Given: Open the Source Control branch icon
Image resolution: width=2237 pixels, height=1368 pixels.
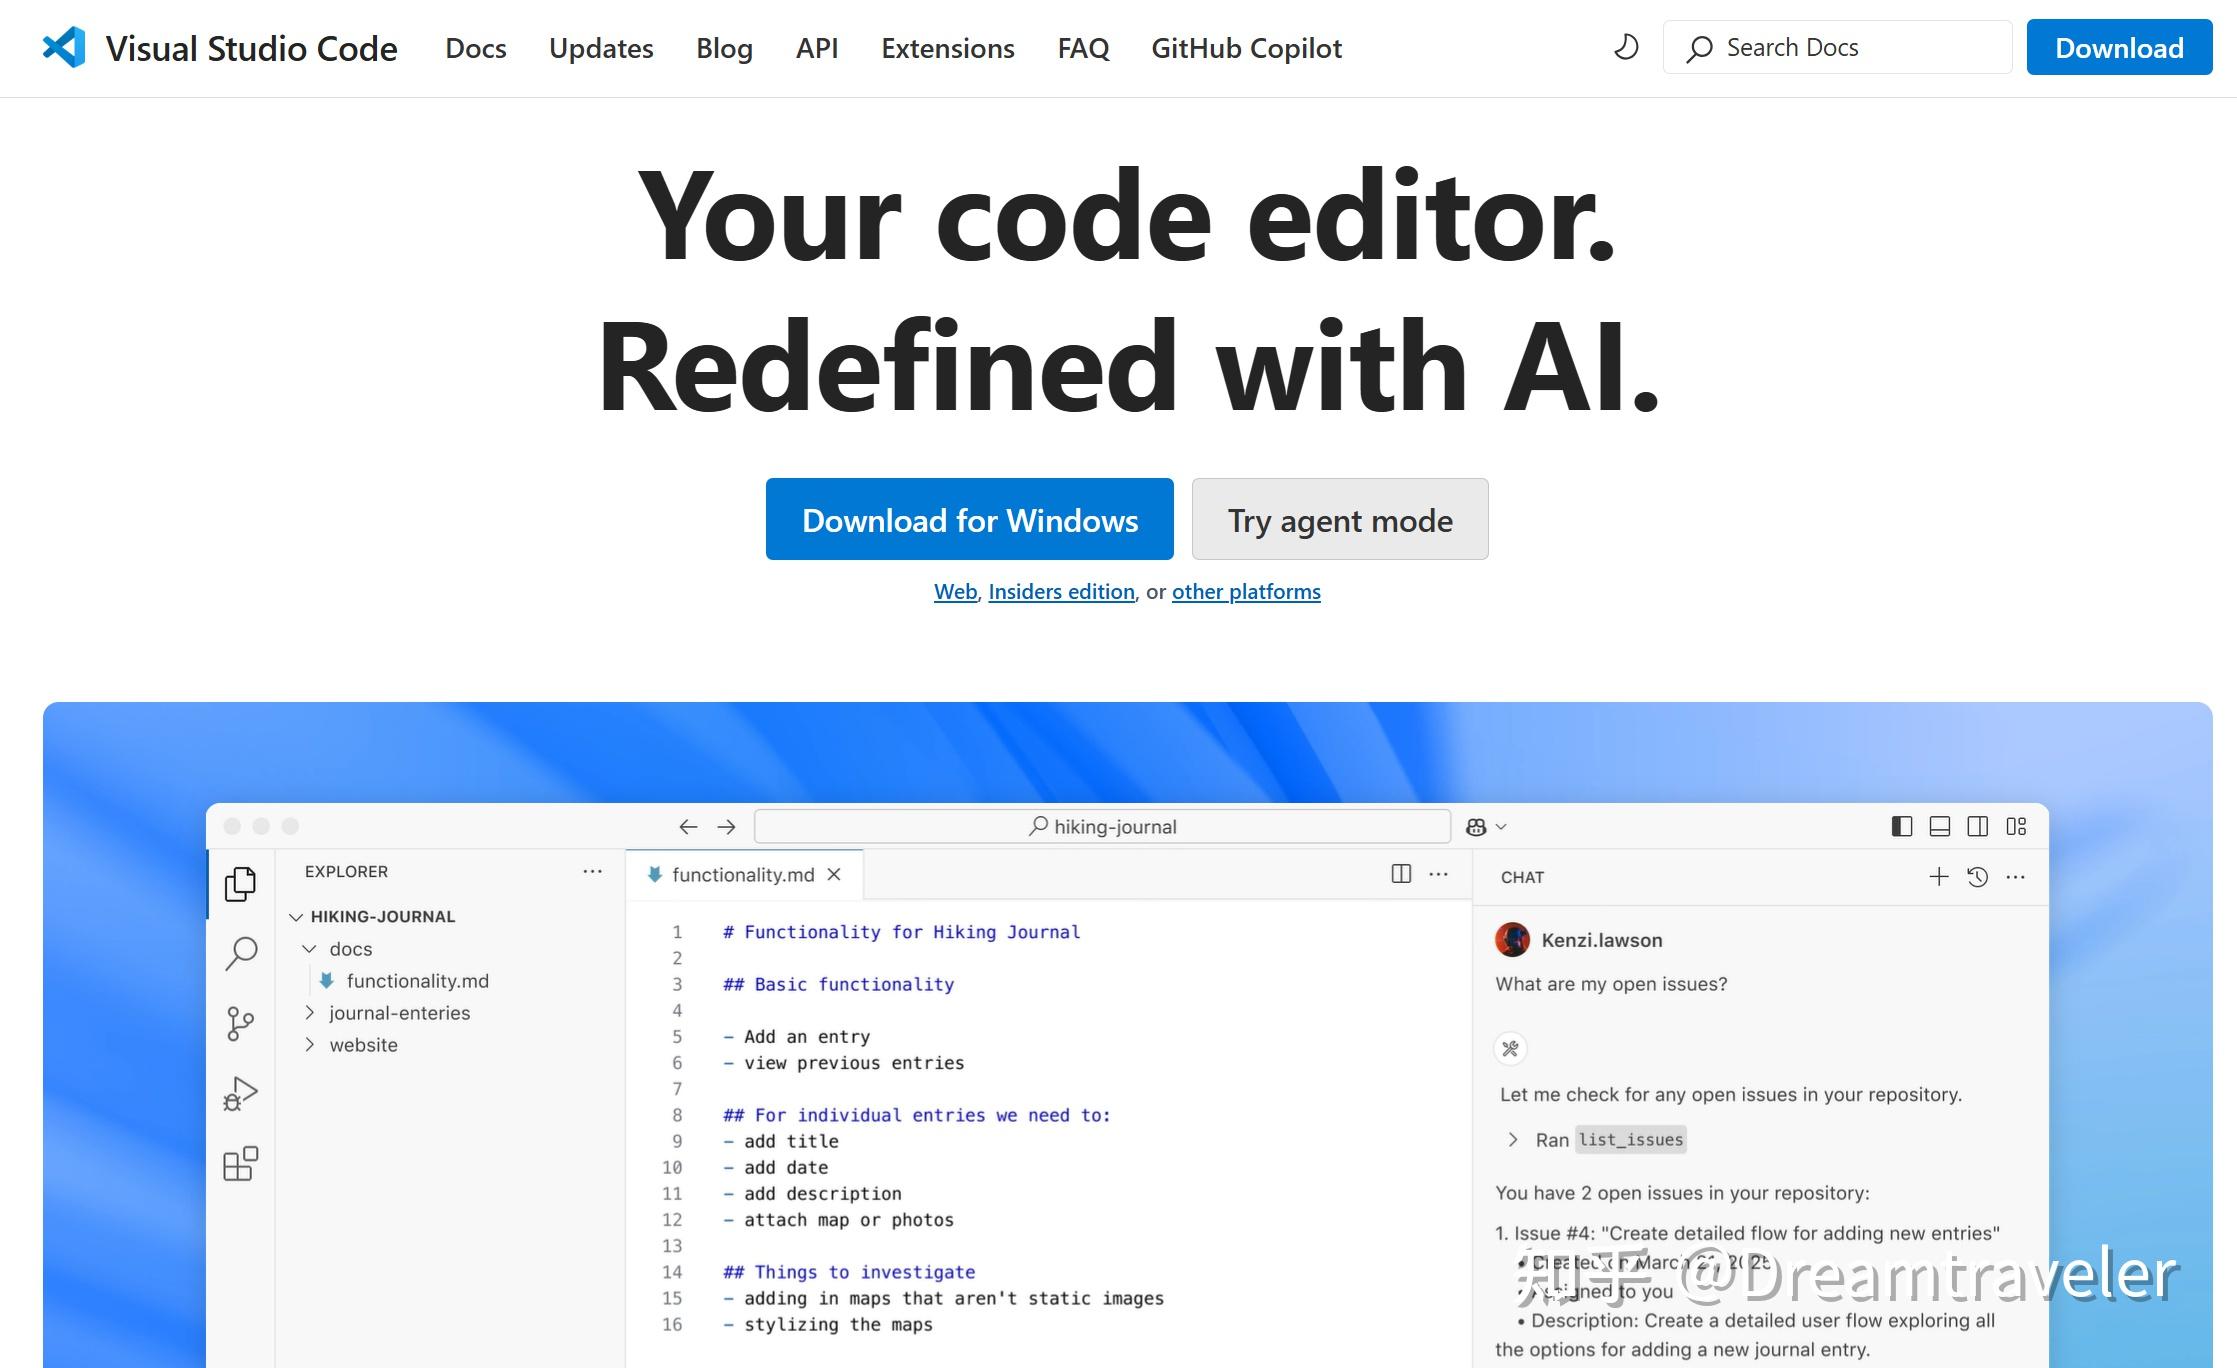Looking at the screenshot, I should 241,1024.
